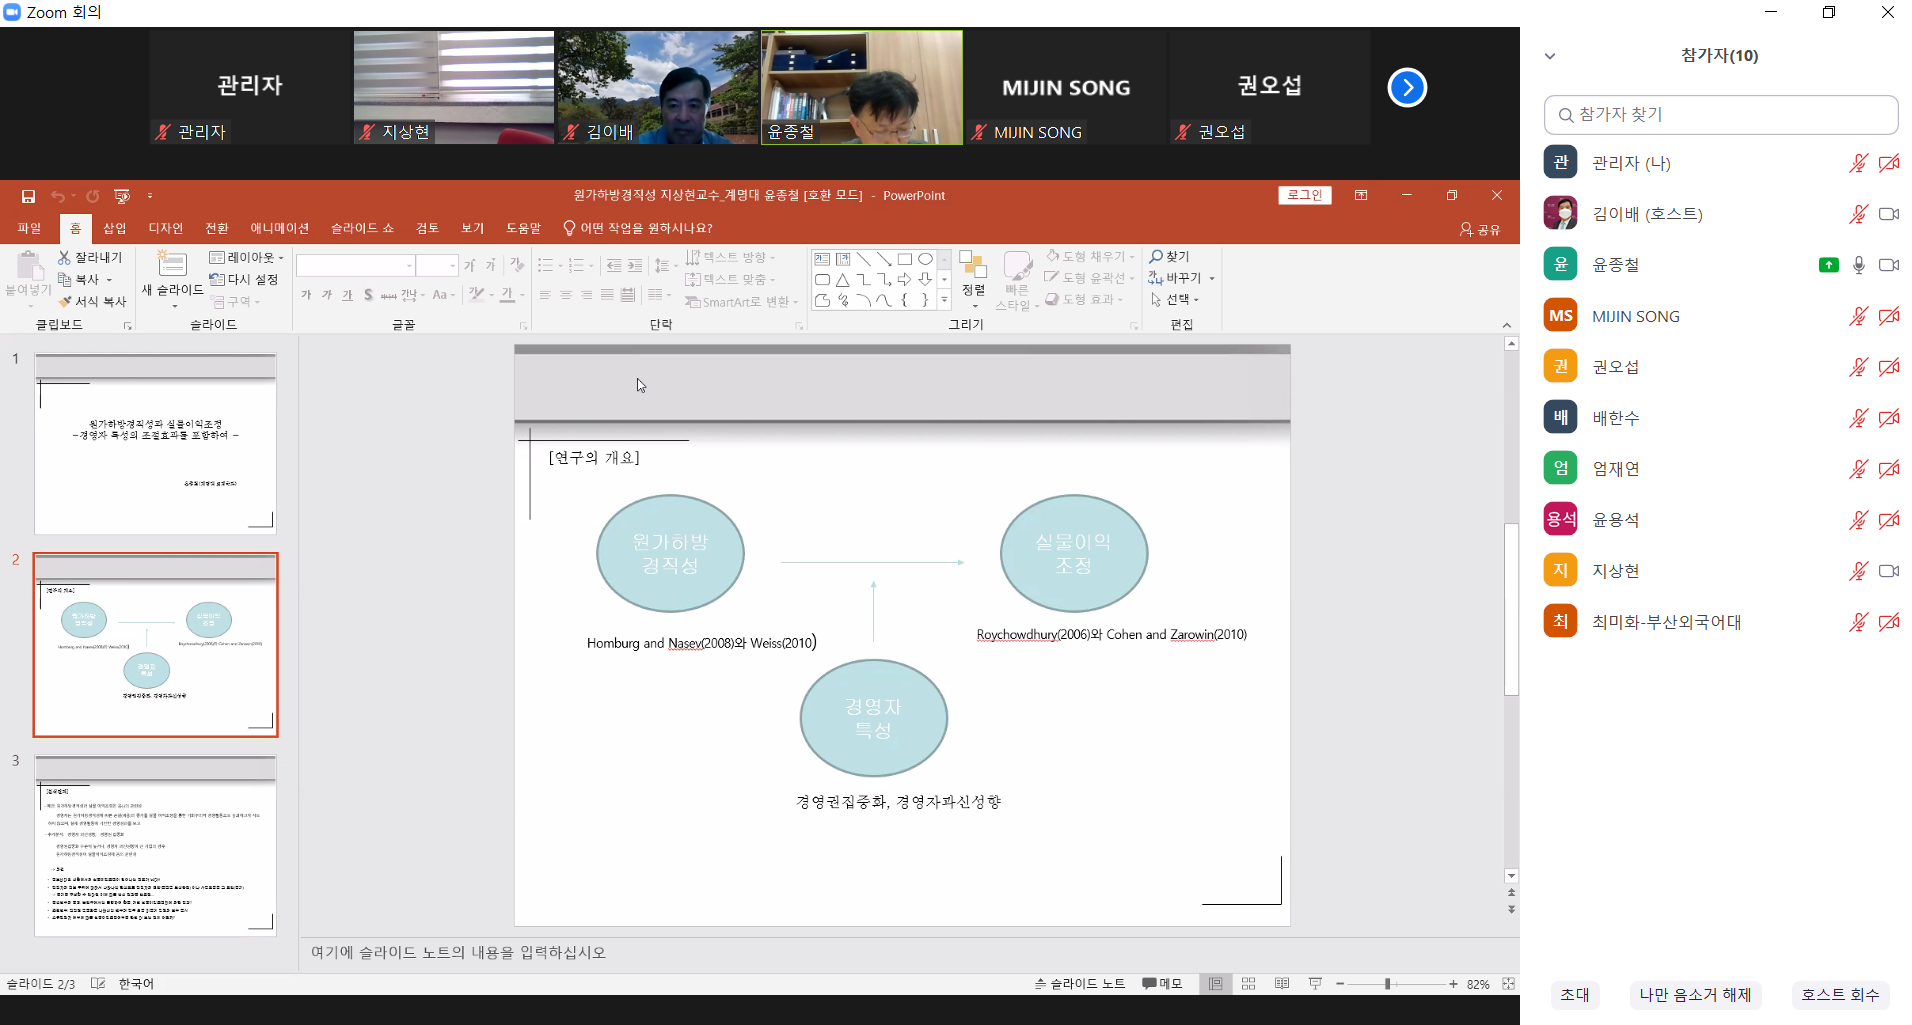This screenshot has height=1025, width=1912.
Task: Click the Invite (초대) button
Action: 1574,994
